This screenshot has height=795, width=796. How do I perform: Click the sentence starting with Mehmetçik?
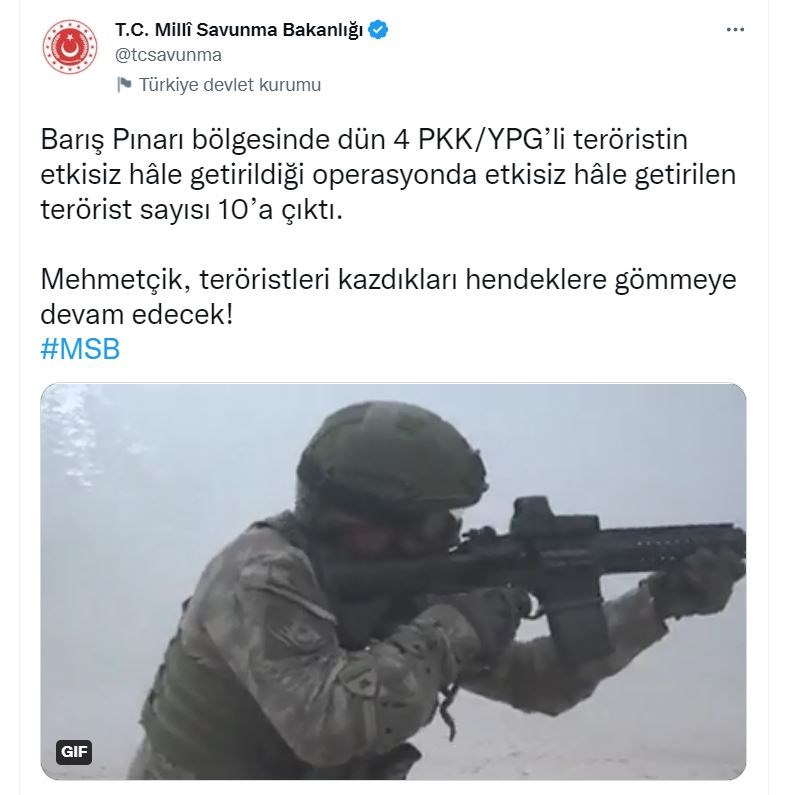[x=388, y=296]
